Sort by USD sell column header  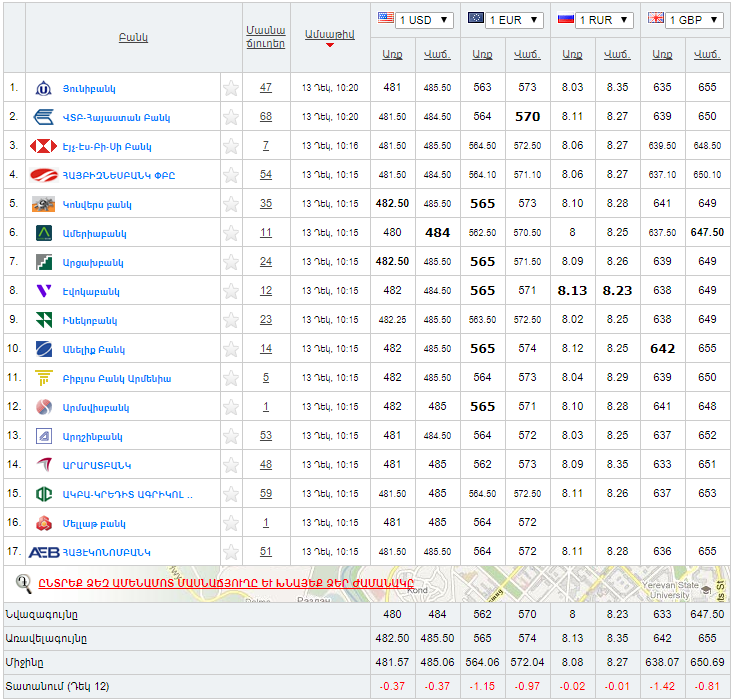437,54
